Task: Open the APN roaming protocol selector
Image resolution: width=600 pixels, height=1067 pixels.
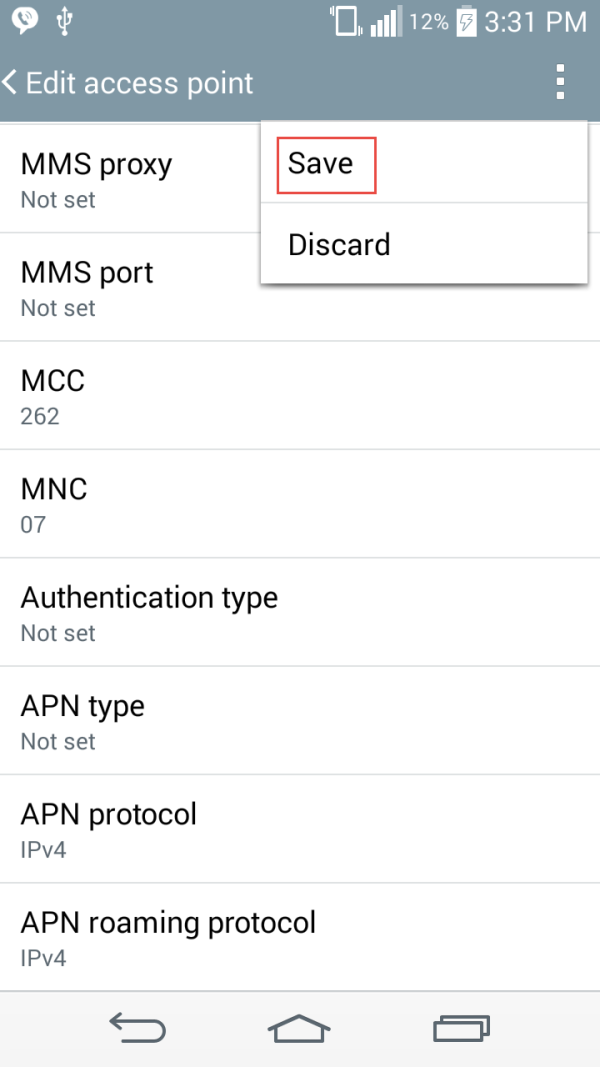Action: 168,937
